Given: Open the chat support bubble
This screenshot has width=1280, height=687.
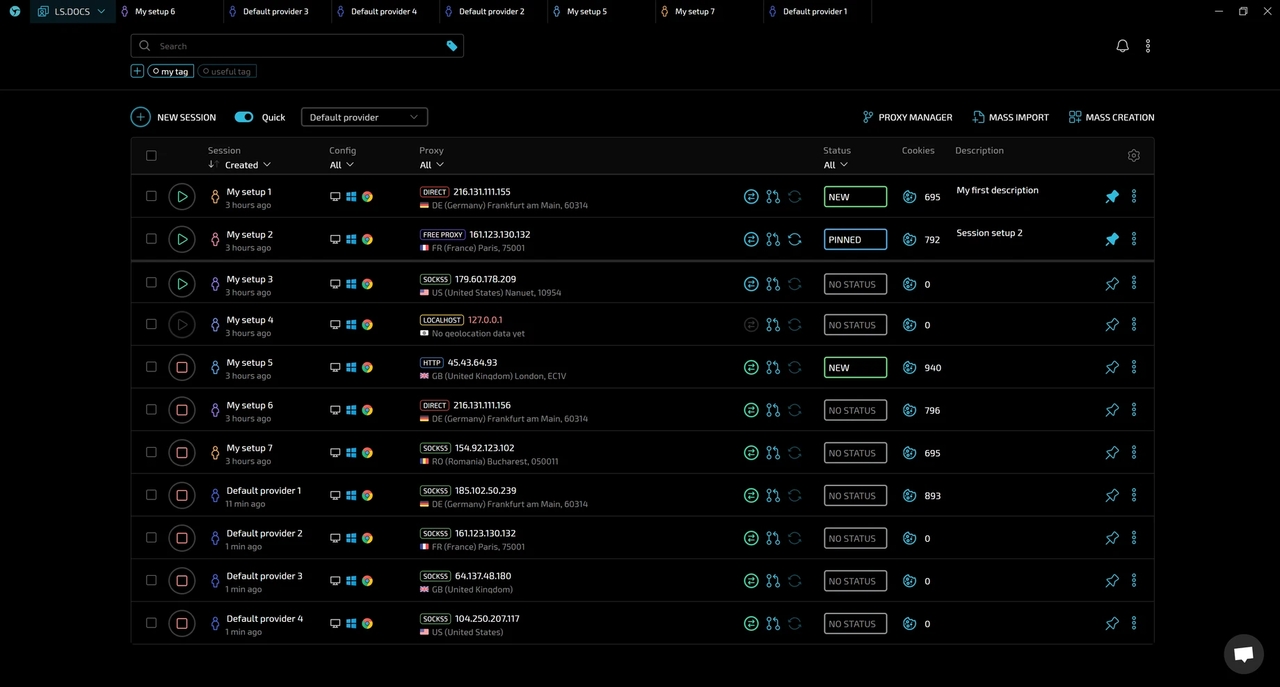Looking at the screenshot, I should [x=1243, y=654].
